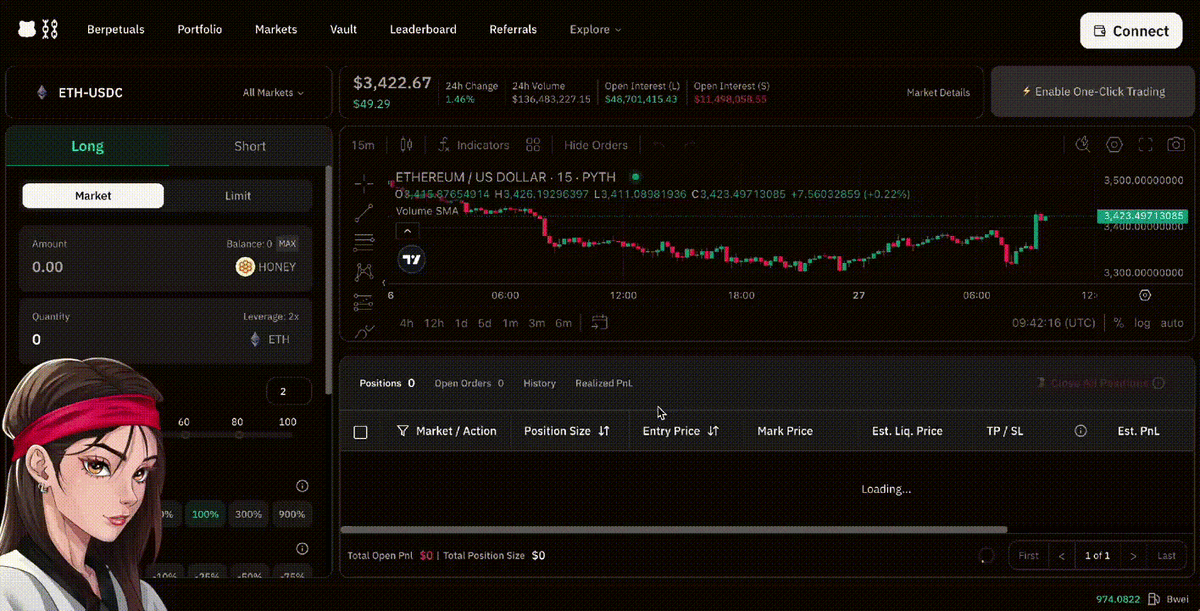Switch to the Open Orders tab
Viewport: 1200px width, 611px height.
pos(469,383)
